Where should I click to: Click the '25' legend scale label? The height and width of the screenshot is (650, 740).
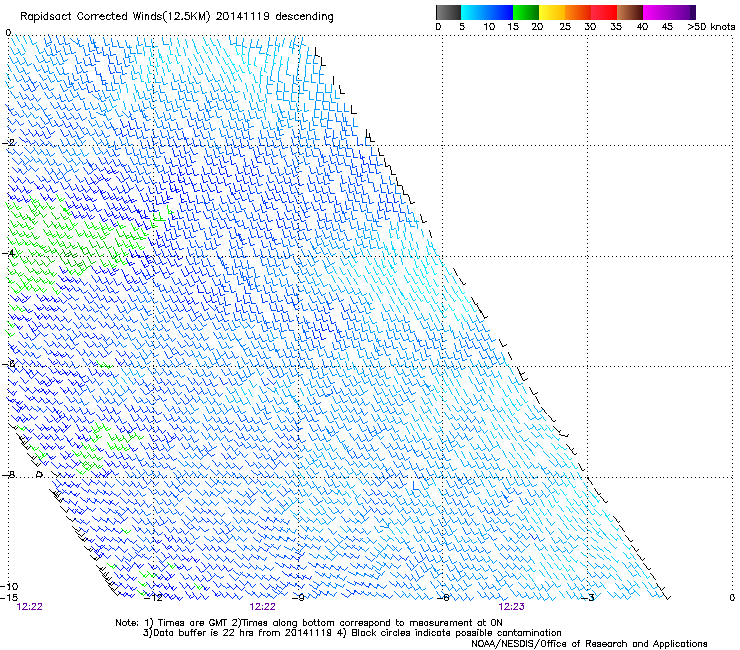(x=565, y=27)
